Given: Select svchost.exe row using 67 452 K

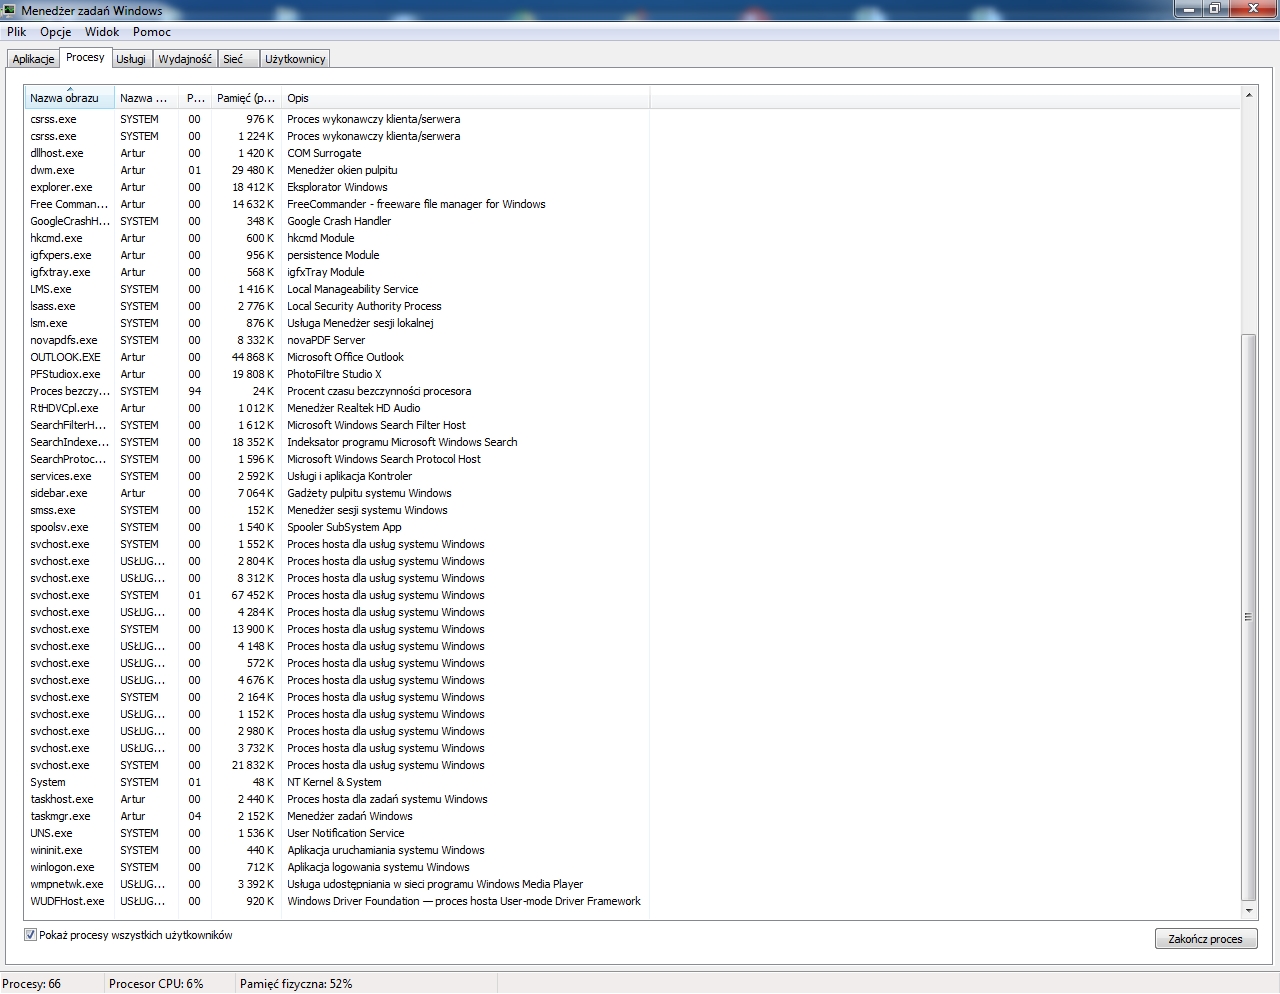Looking at the screenshot, I should pos(337,595).
